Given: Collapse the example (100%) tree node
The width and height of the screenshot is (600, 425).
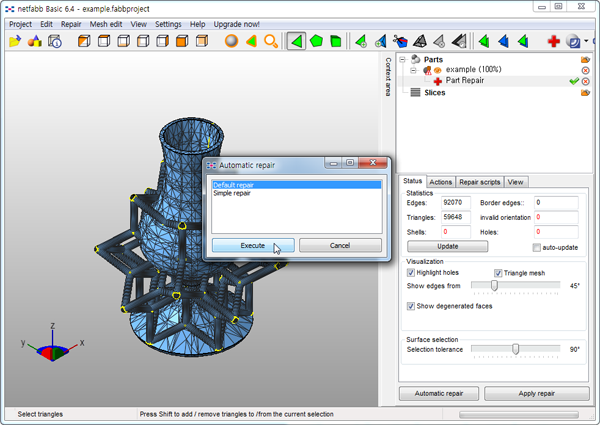Looking at the screenshot, I should [x=413, y=70].
